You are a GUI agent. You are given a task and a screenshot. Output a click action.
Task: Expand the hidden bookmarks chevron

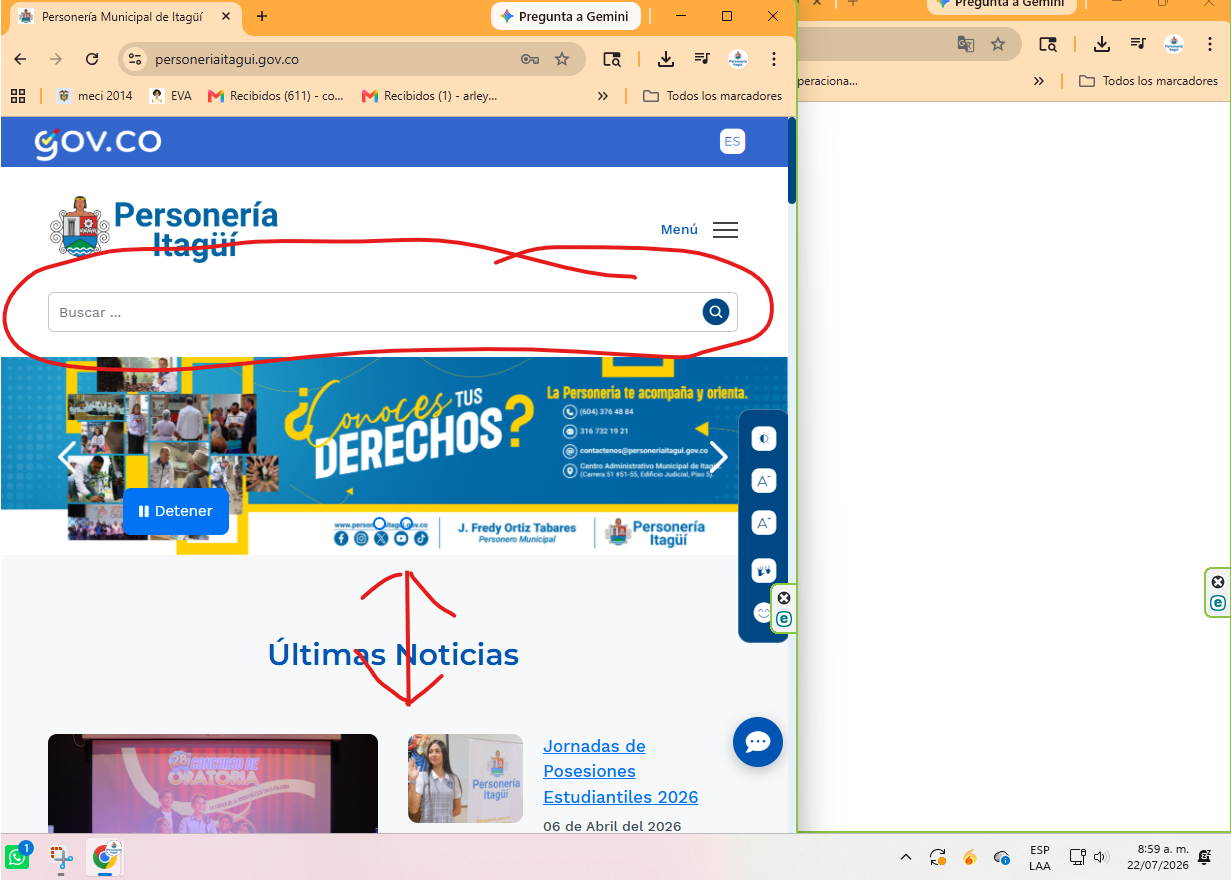point(602,96)
